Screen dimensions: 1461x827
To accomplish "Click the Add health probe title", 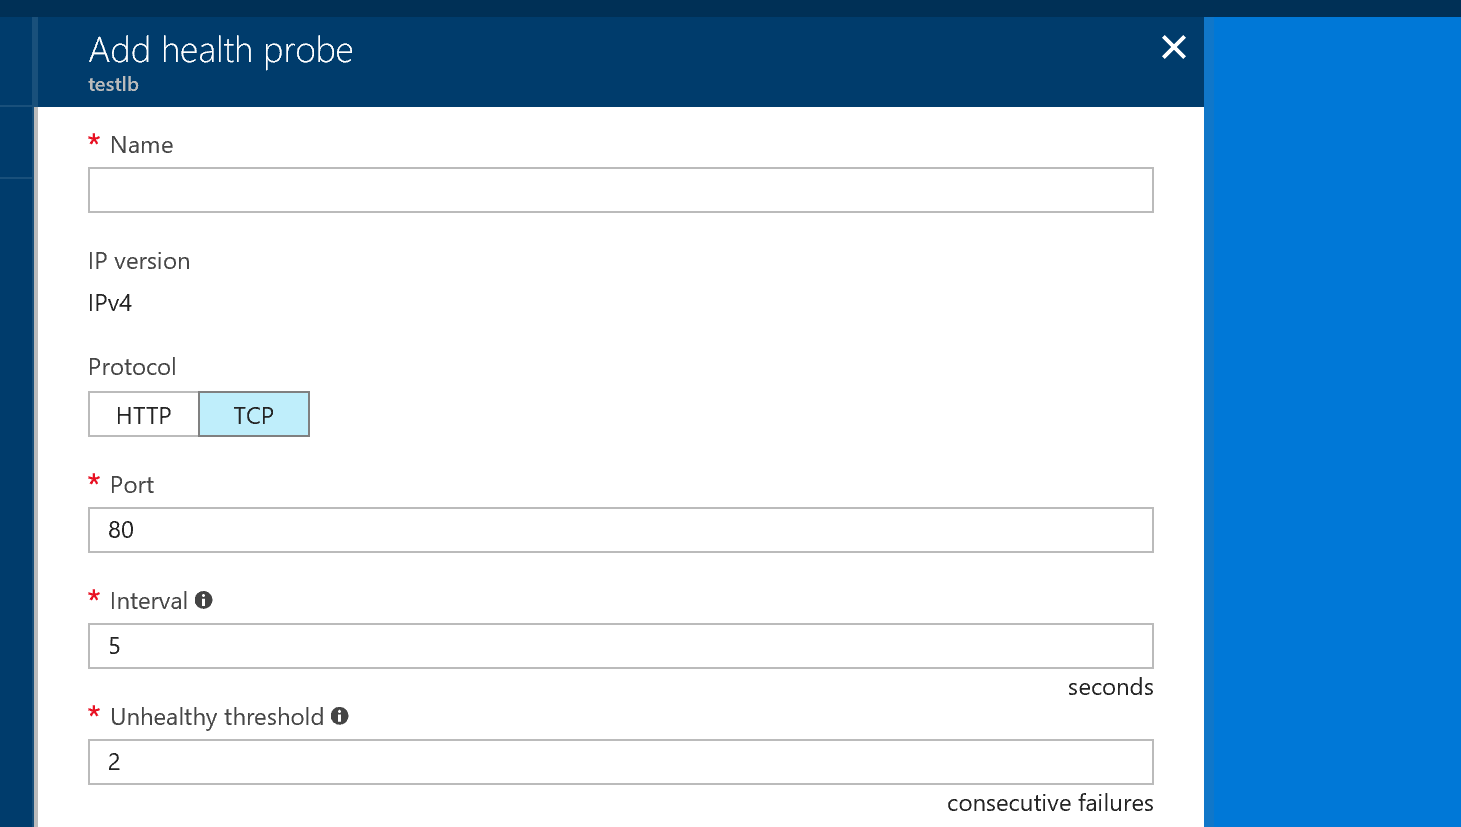I will (x=220, y=49).
